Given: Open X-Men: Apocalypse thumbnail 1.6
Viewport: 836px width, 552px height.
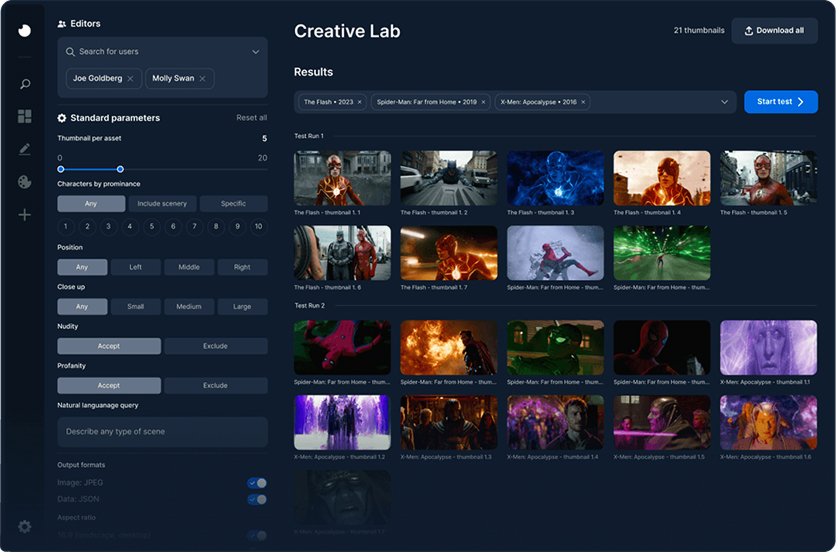Looking at the screenshot, I should click(x=768, y=422).
